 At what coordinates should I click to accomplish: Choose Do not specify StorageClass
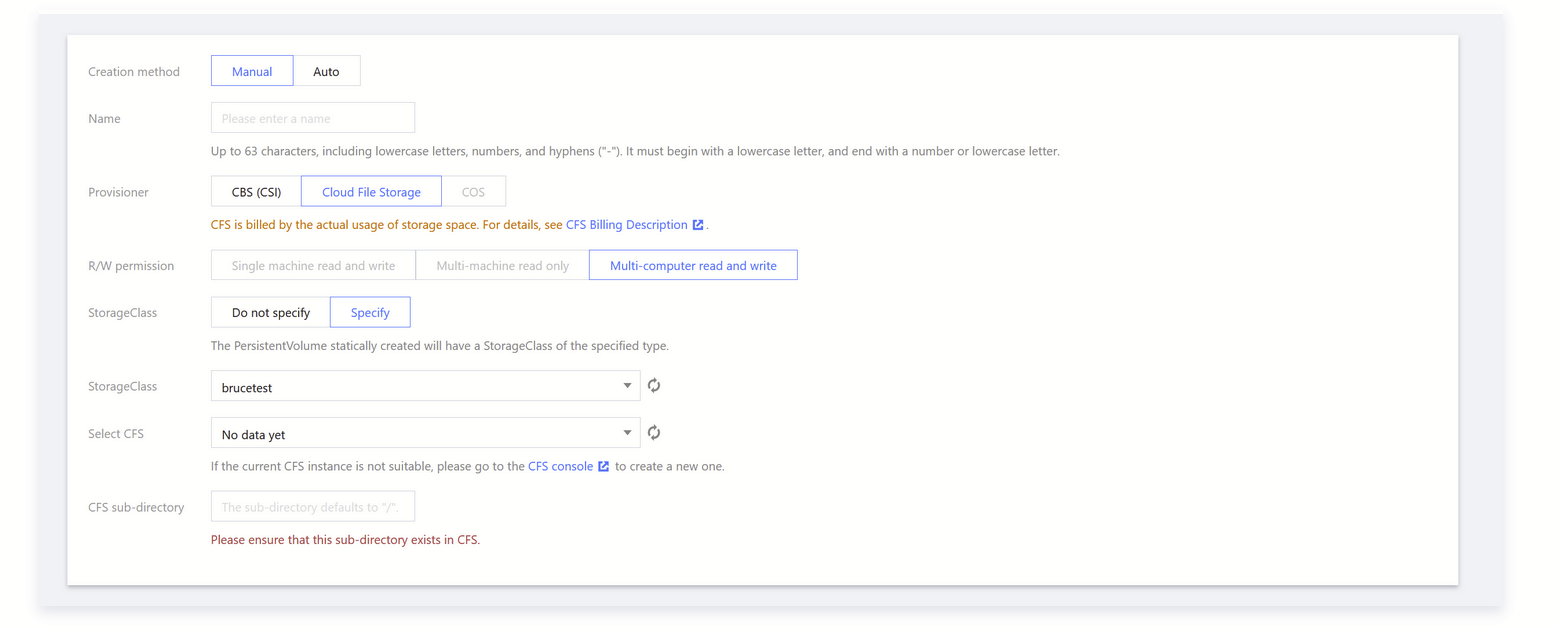(271, 313)
